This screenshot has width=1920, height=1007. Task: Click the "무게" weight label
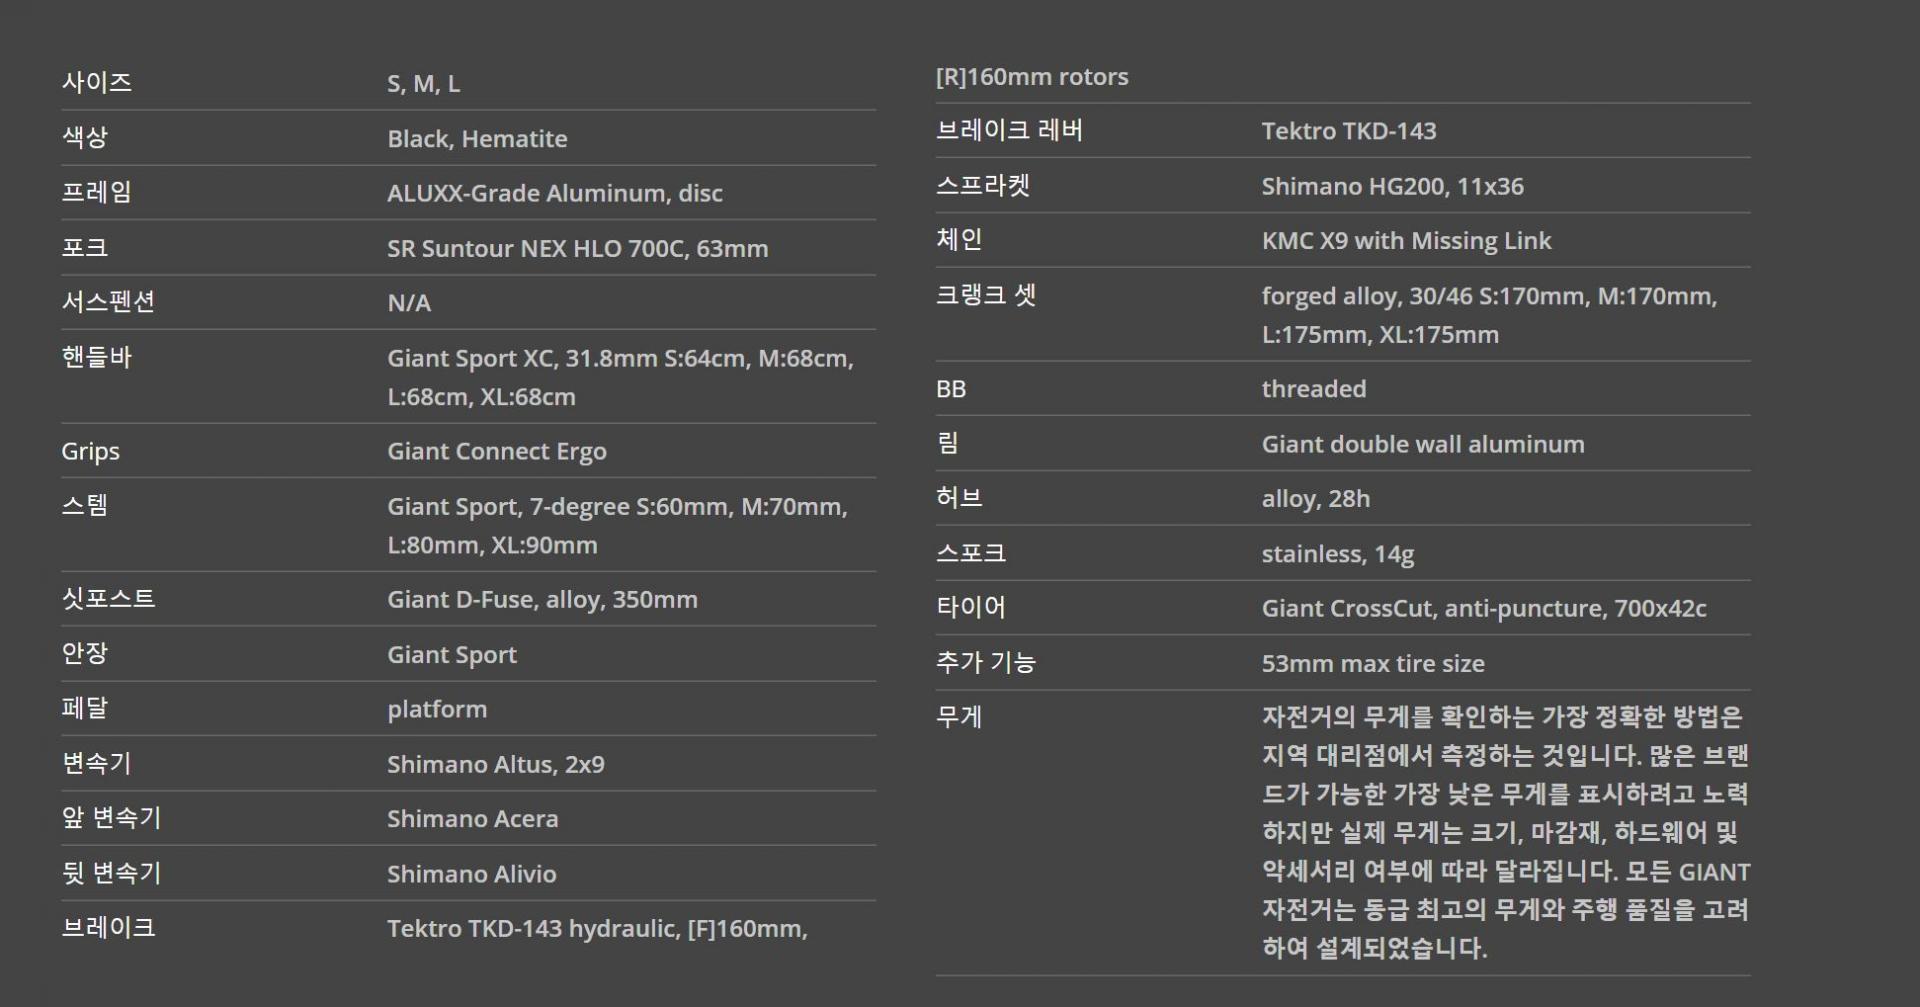(959, 717)
